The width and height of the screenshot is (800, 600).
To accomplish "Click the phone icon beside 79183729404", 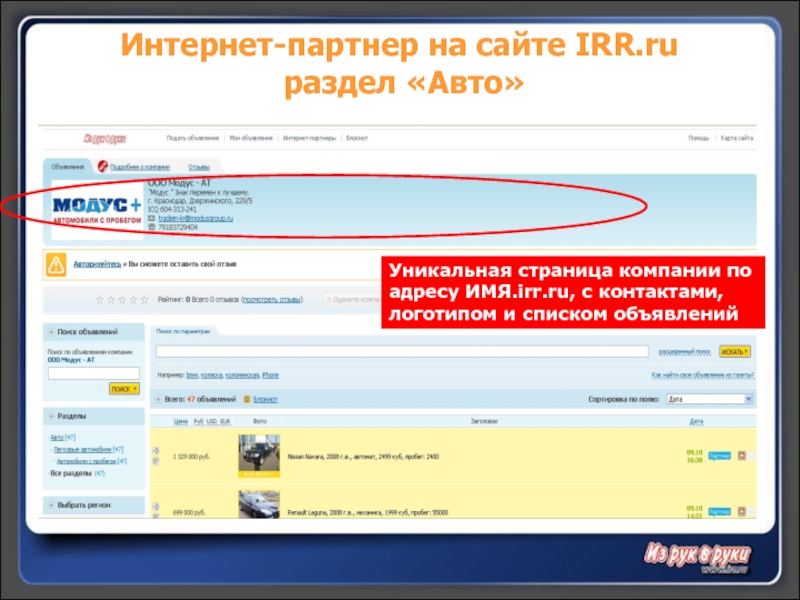I will (152, 227).
